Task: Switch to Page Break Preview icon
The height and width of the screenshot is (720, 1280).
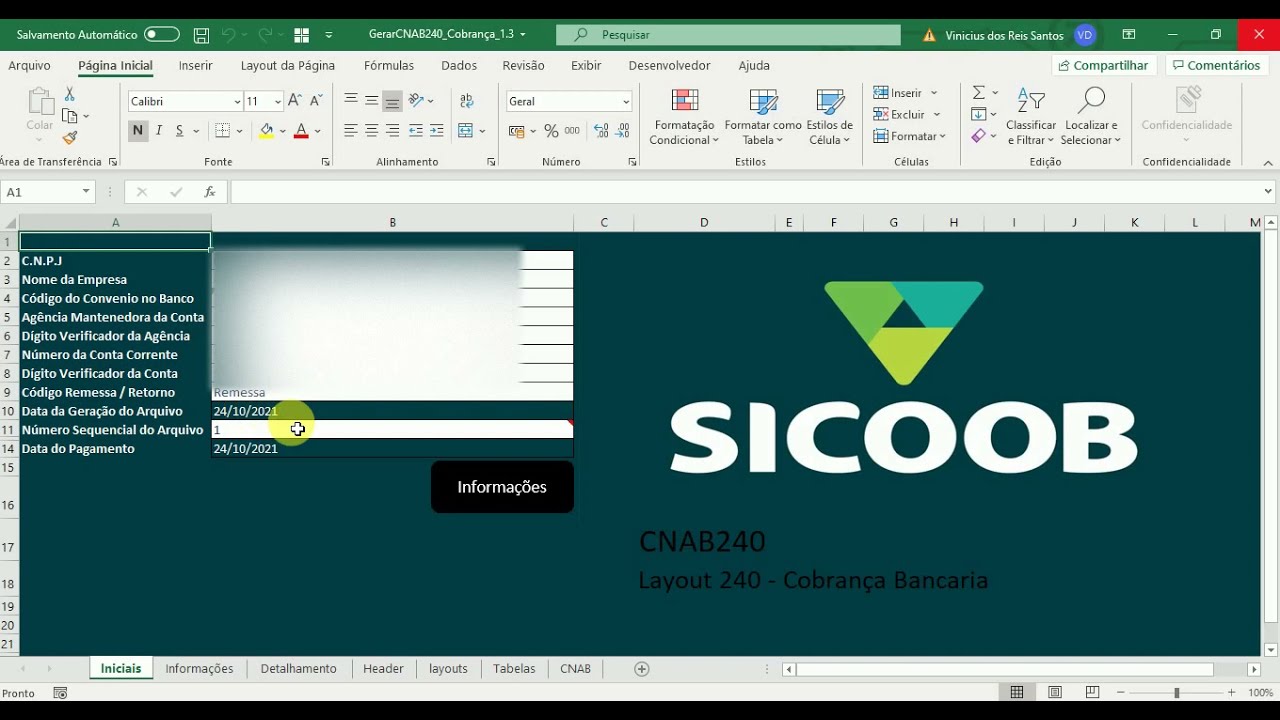Action: [1092, 692]
